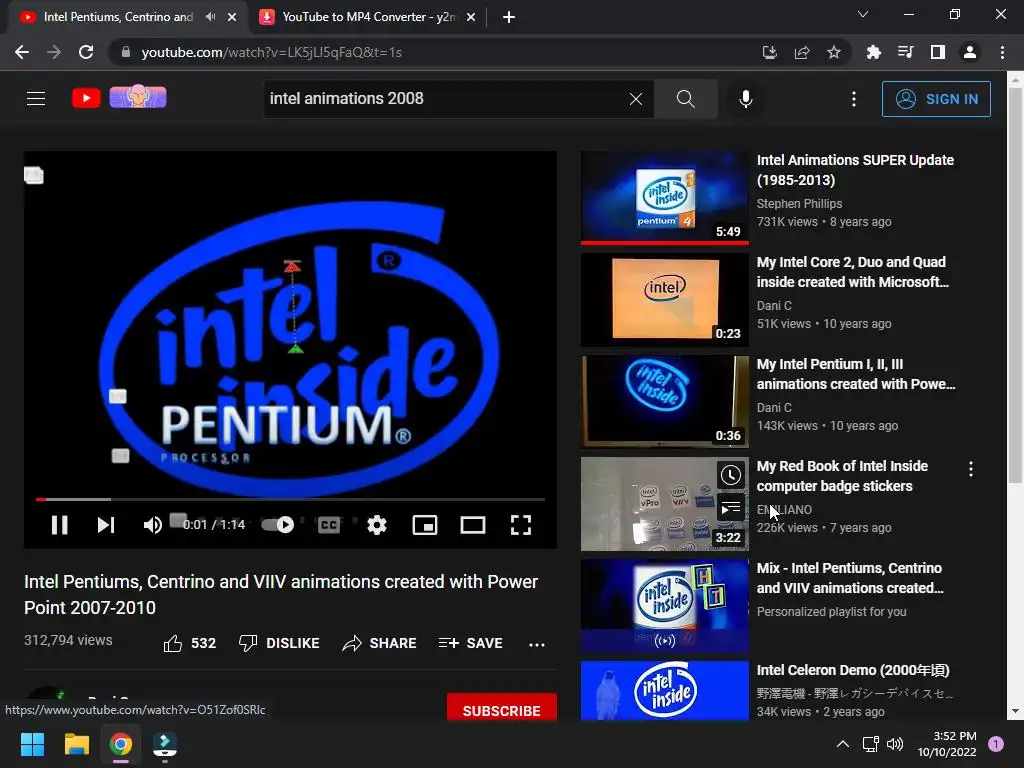Focus the address bar URL
1024x768 pixels.
272,52
